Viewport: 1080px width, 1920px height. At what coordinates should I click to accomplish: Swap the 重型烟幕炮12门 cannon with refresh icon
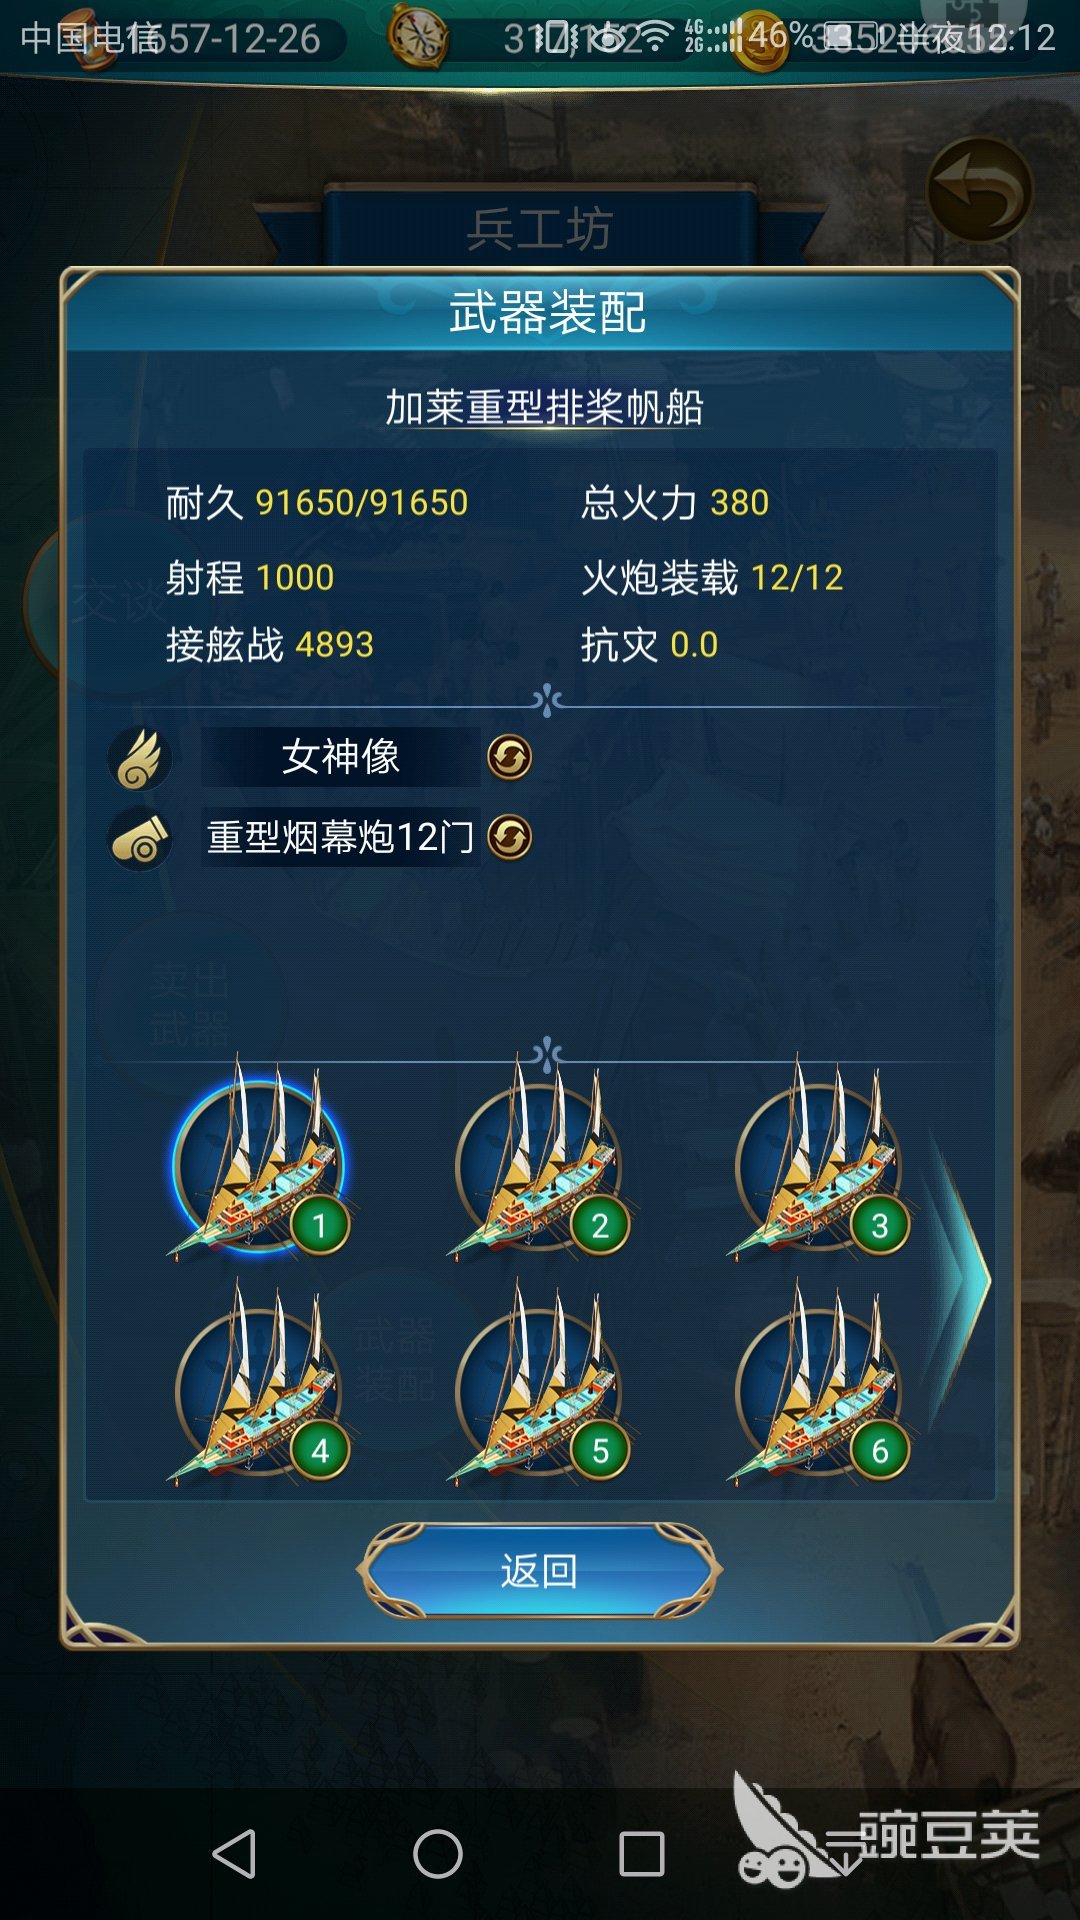click(509, 837)
